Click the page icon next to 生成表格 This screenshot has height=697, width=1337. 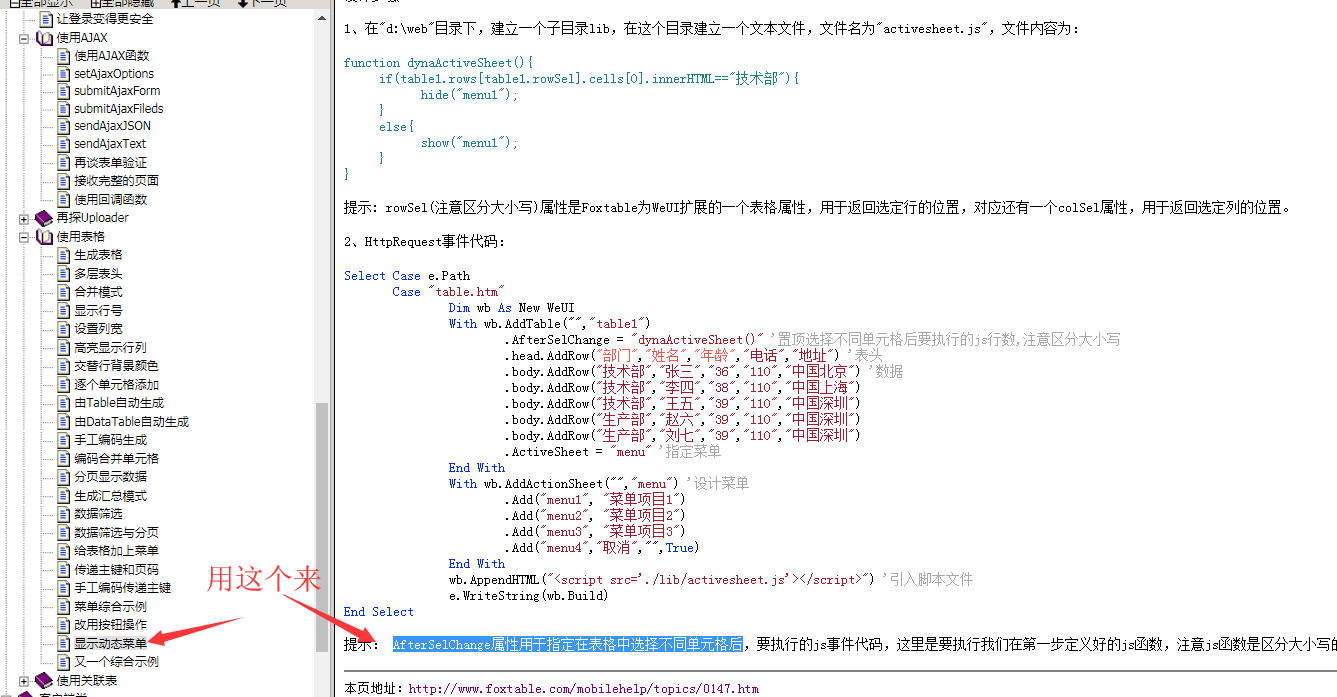pos(64,255)
